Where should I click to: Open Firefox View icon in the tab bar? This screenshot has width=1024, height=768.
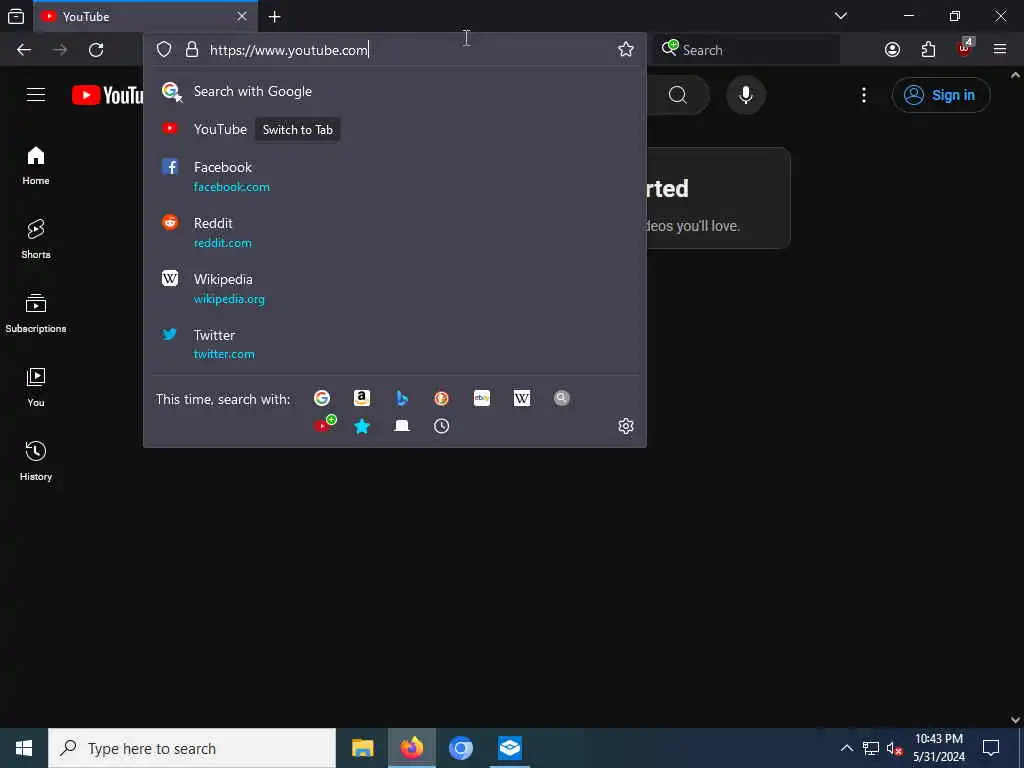click(x=16, y=16)
